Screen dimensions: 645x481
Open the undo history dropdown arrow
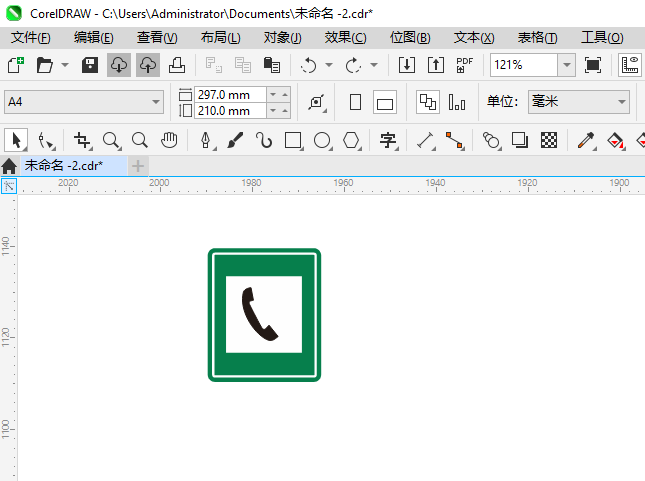point(329,65)
